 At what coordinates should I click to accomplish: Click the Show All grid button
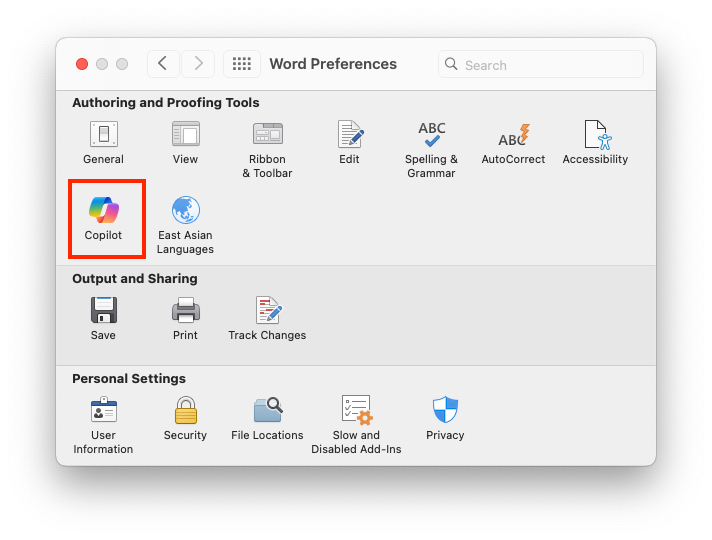point(241,64)
